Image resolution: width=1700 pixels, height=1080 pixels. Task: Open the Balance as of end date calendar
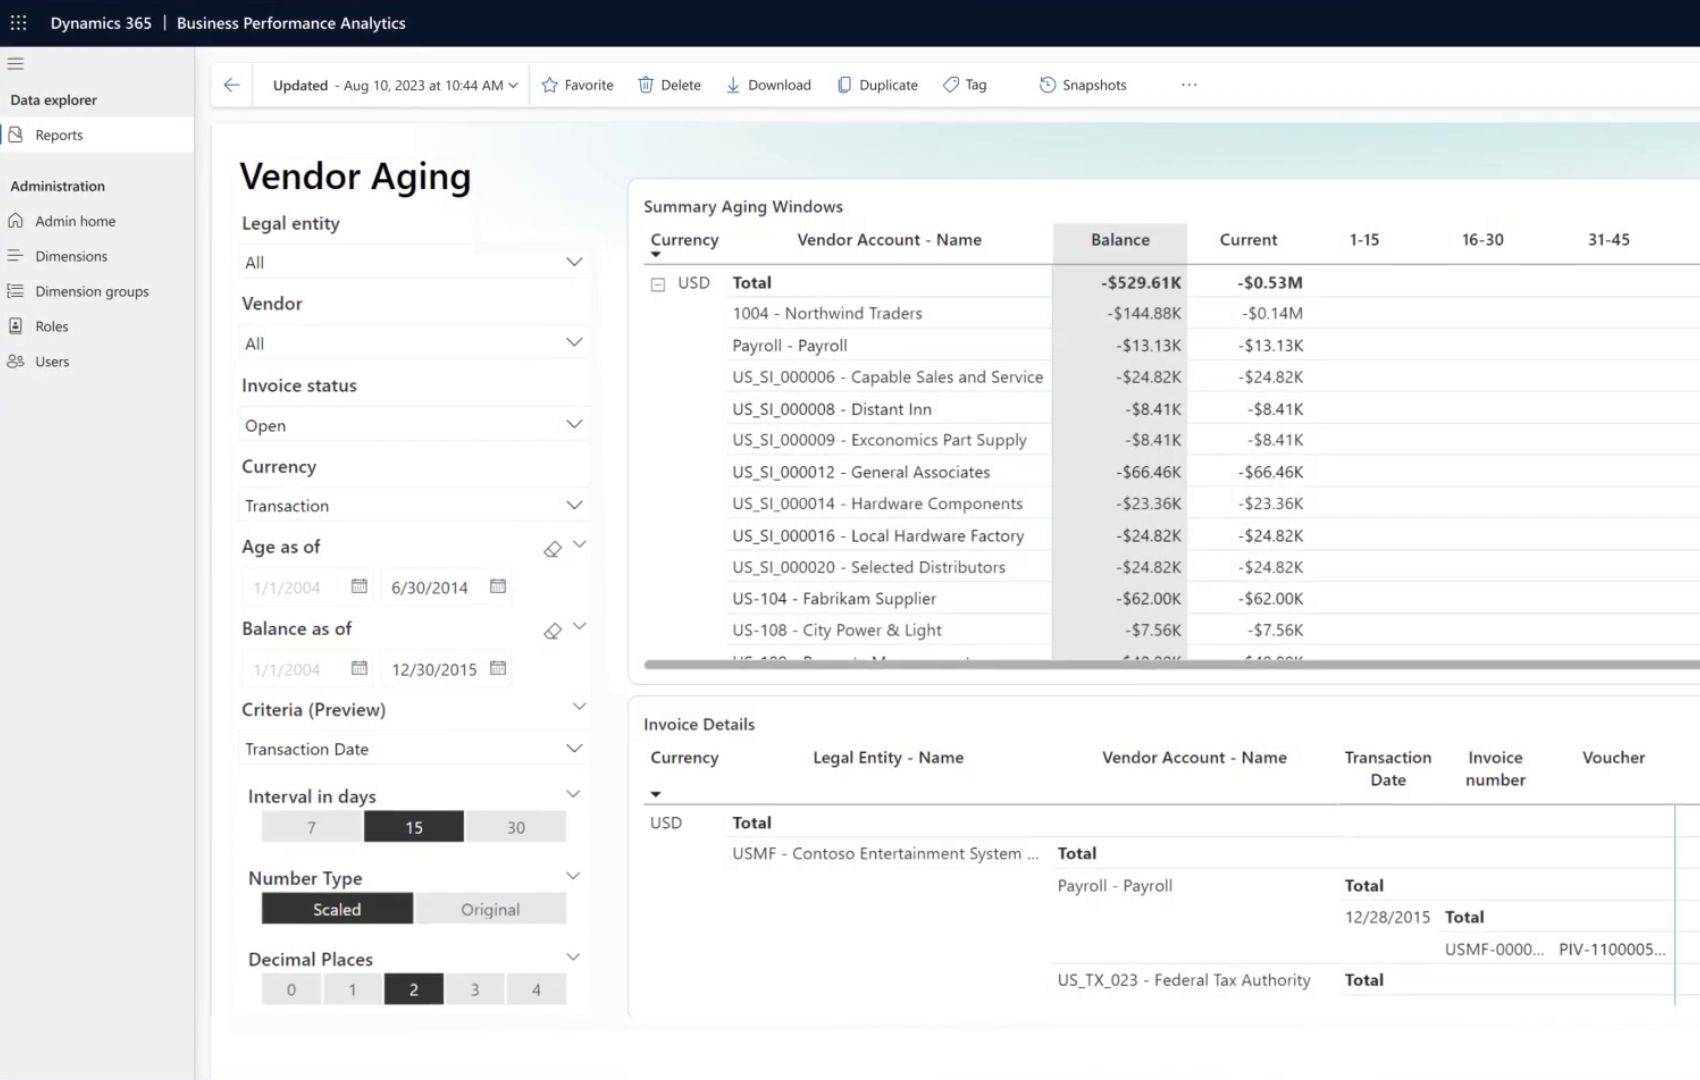(498, 668)
